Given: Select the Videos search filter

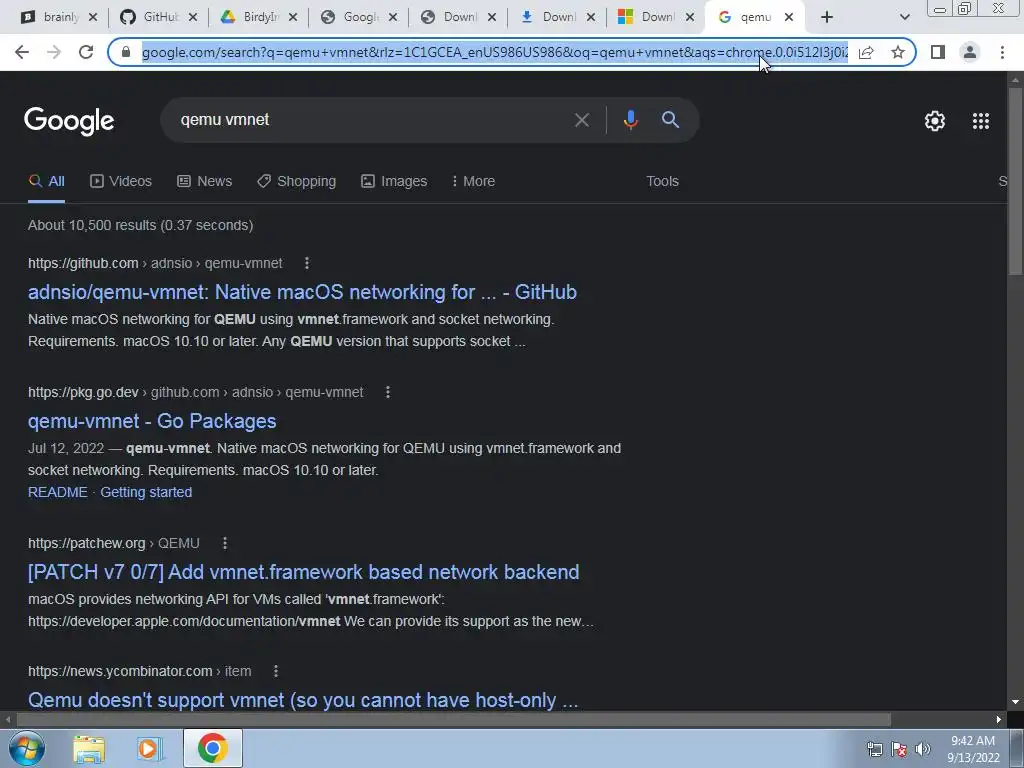Looking at the screenshot, I should click(x=121, y=181).
